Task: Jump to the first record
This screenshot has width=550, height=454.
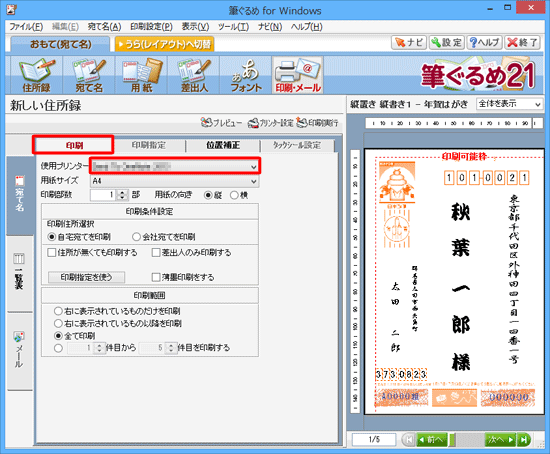Action: 408,440
